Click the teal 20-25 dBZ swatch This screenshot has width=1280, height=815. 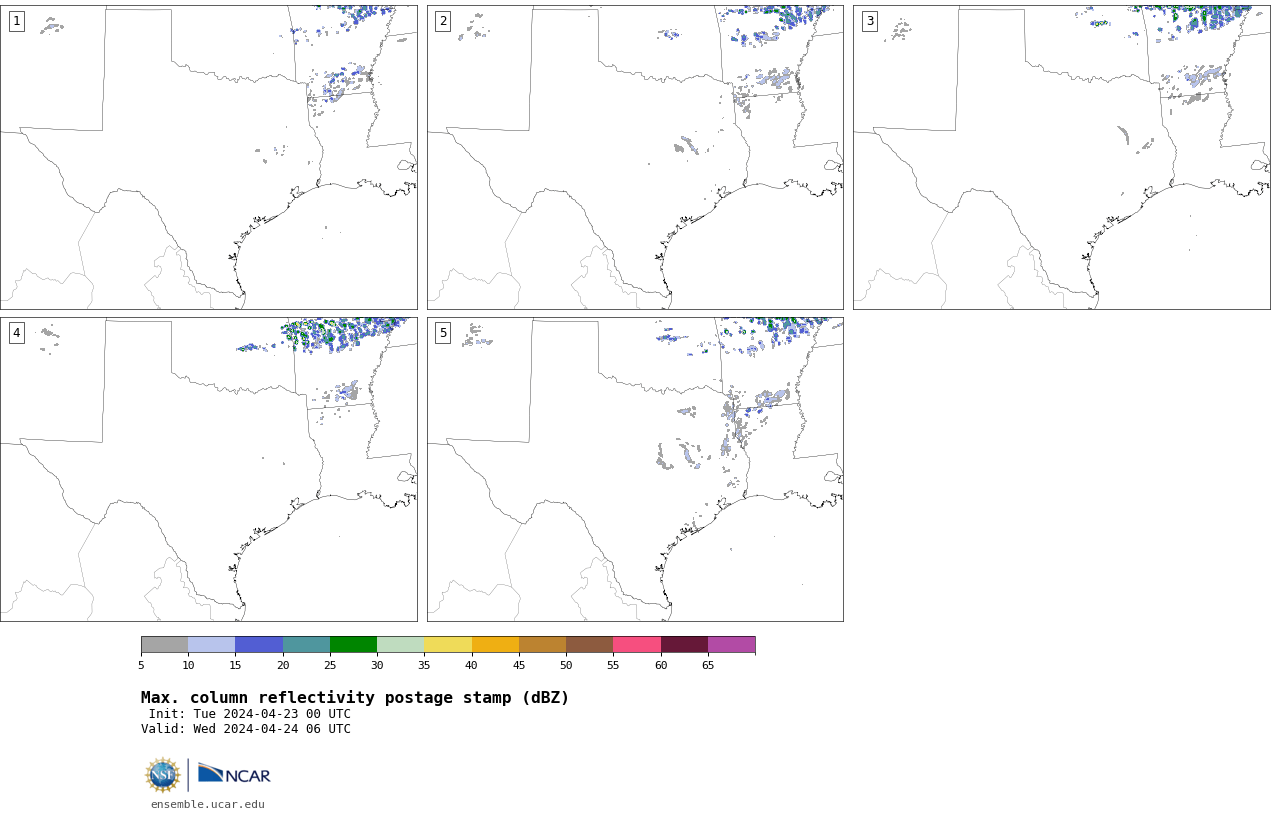point(306,644)
